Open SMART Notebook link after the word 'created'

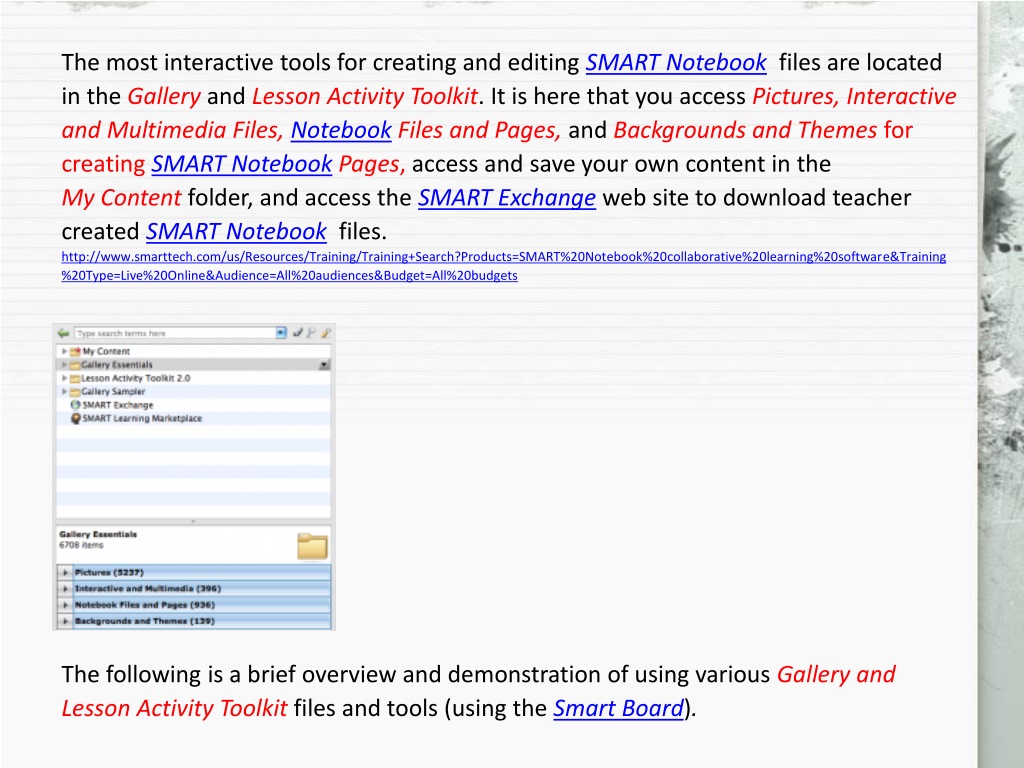click(236, 232)
